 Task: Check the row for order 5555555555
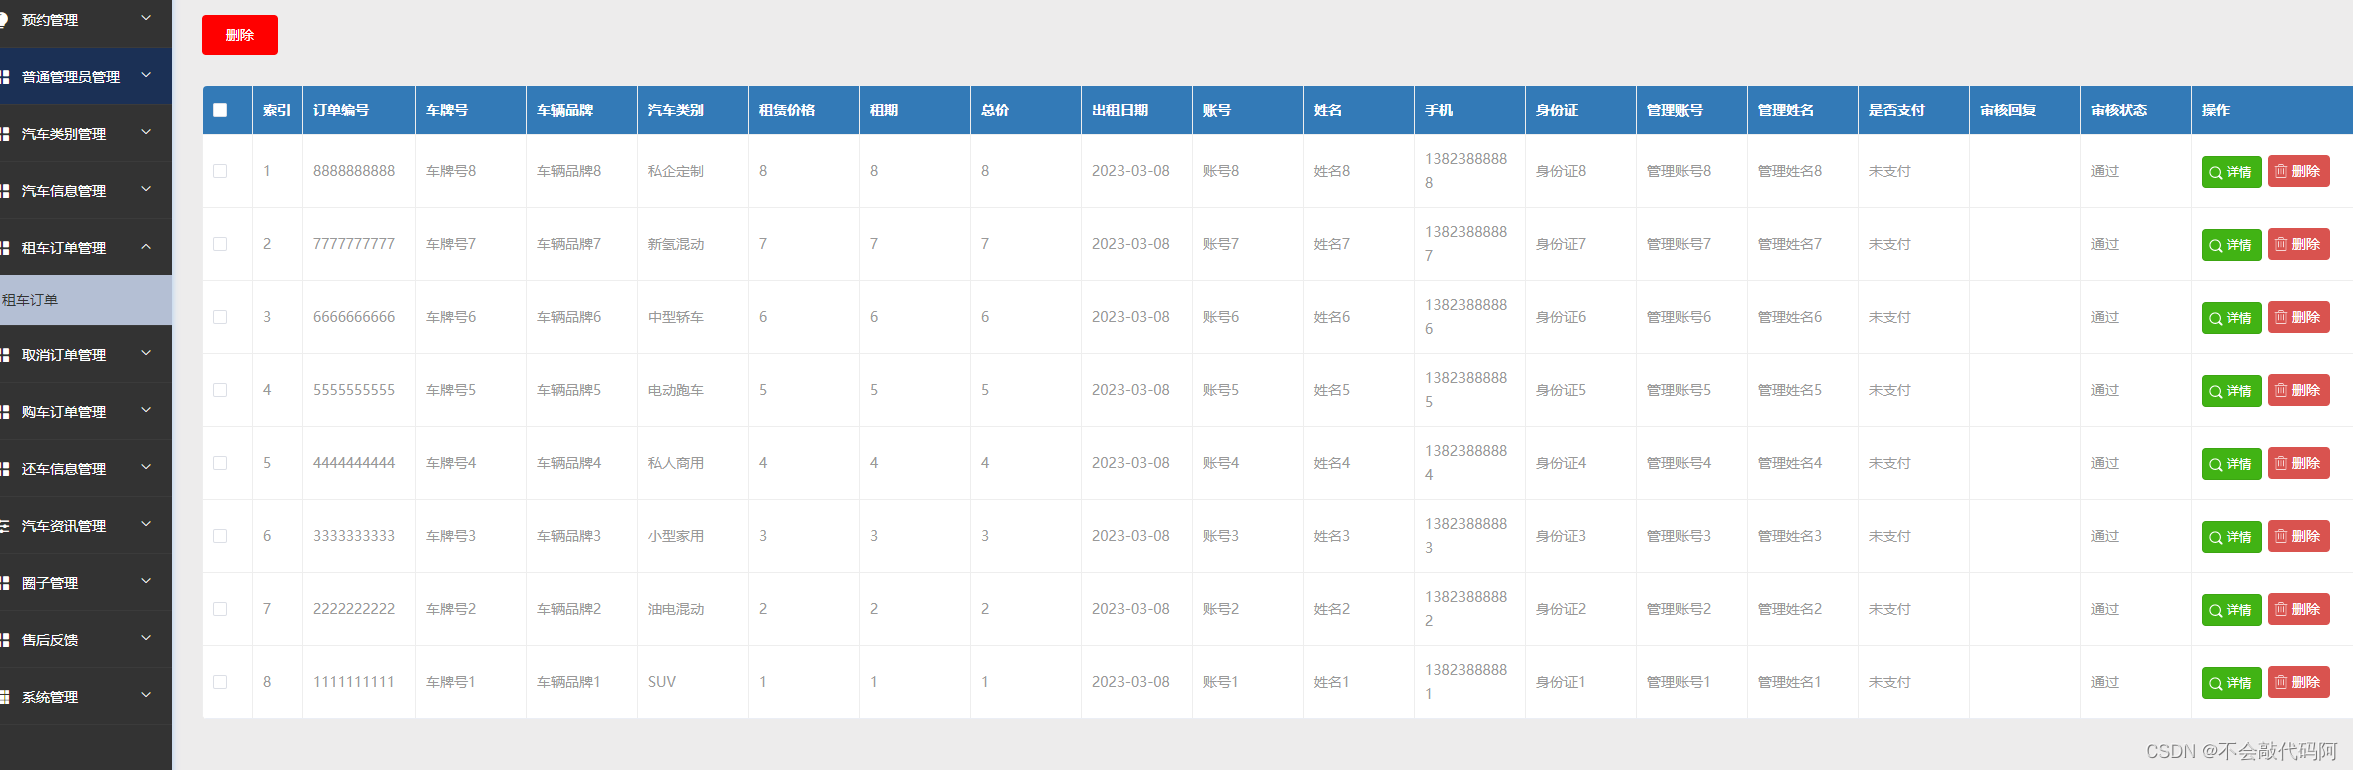coord(220,390)
